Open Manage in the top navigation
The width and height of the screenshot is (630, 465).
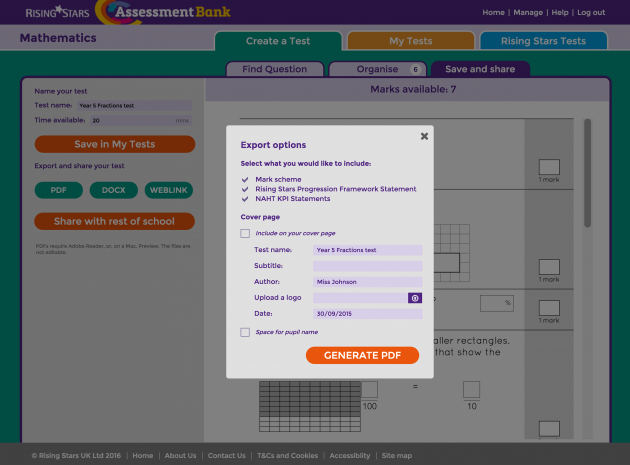pos(528,12)
